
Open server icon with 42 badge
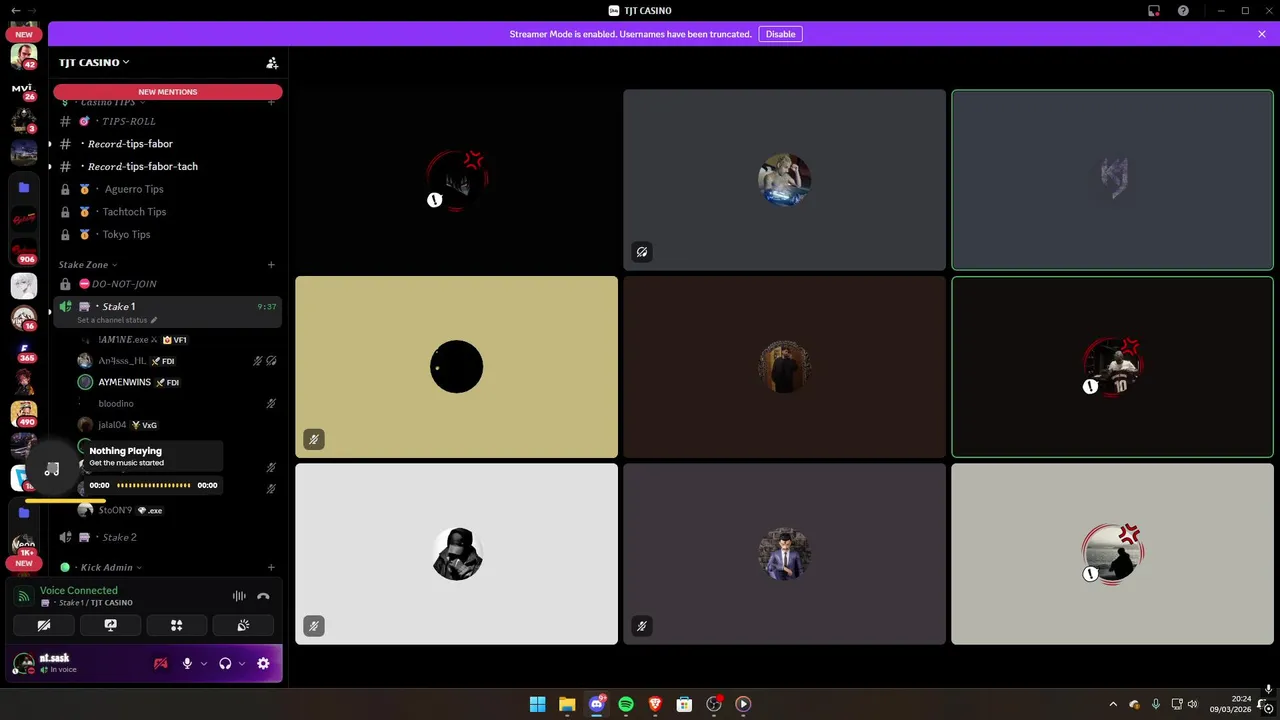(24, 57)
